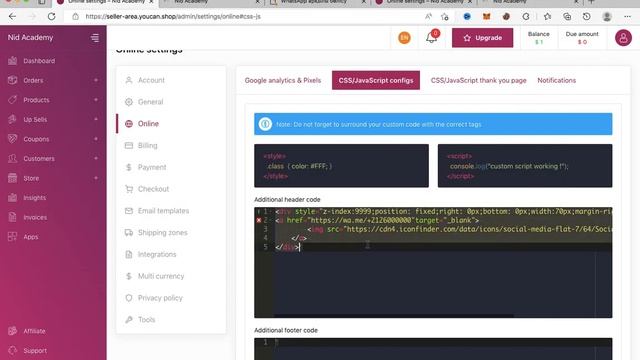Click the EN language badge
640x360 pixels.
[x=404, y=38]
